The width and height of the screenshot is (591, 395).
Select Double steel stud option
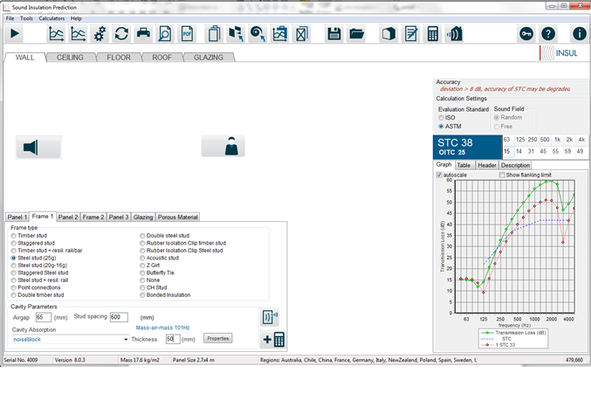[x=142, y=236]
